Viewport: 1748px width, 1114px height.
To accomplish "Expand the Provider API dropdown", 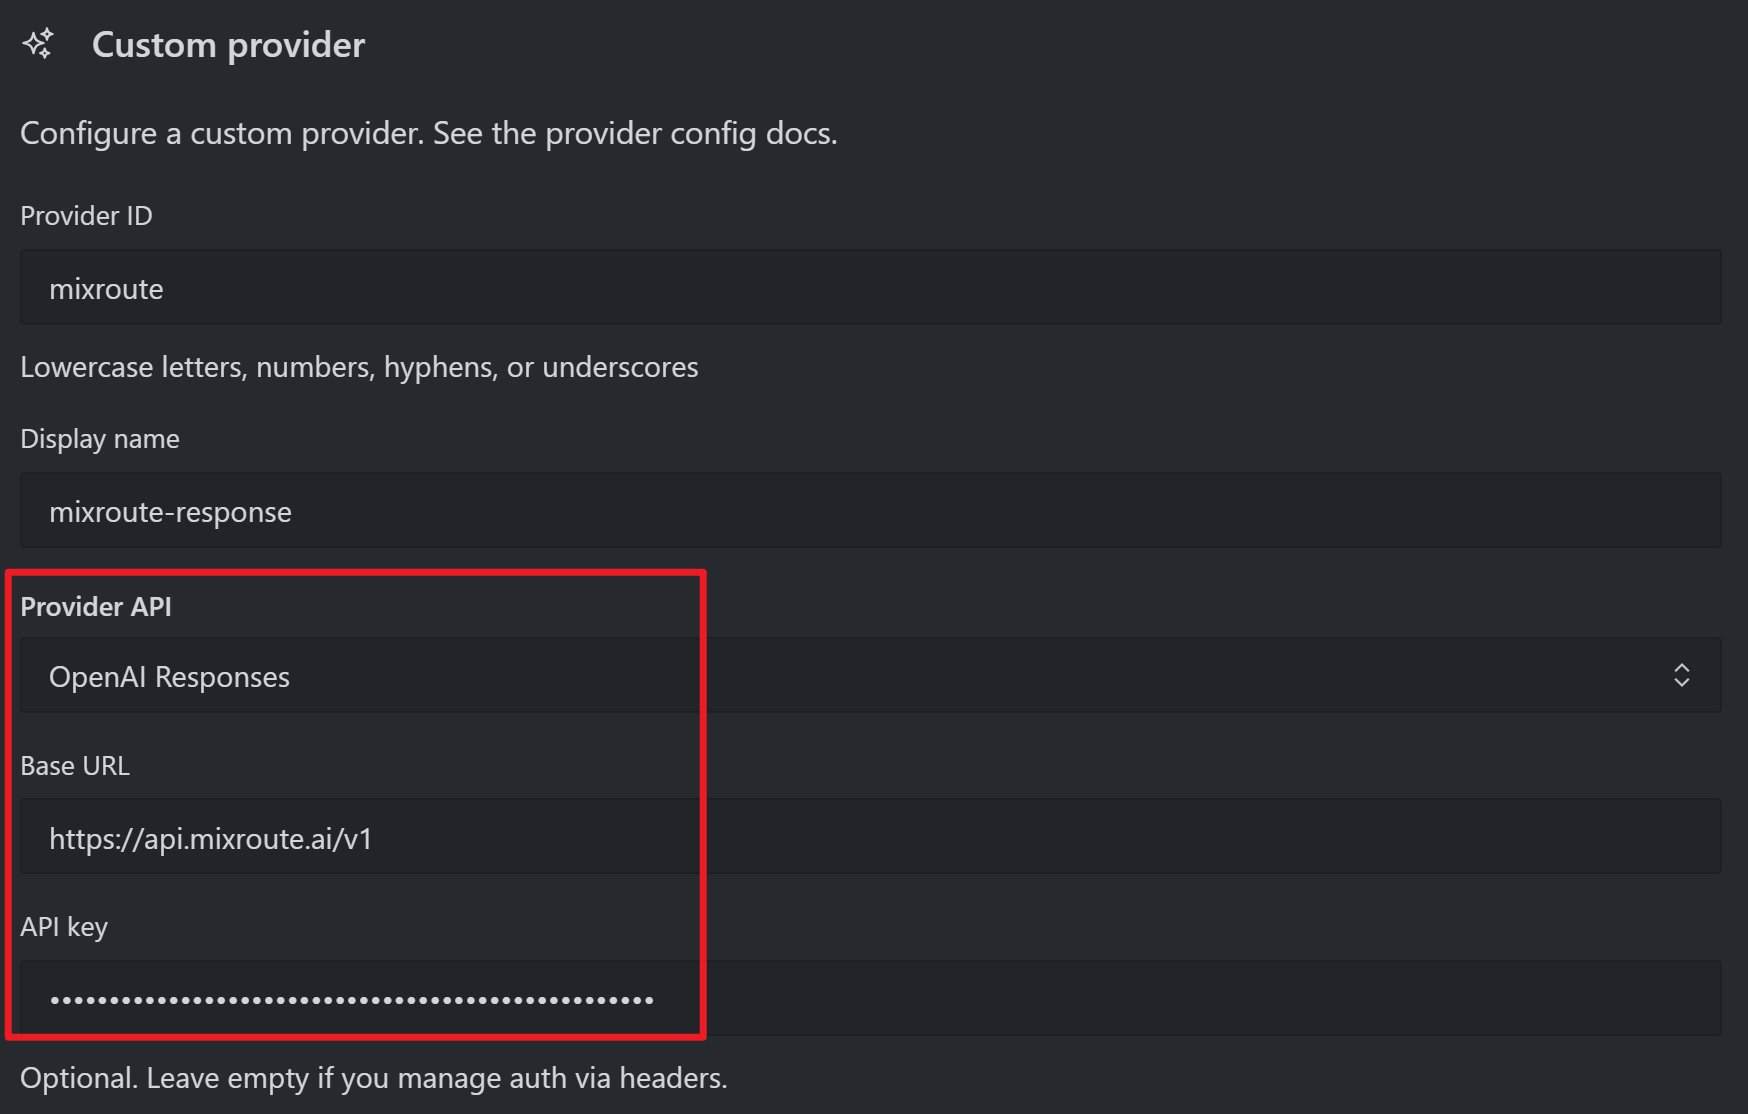I will [870, 675].
